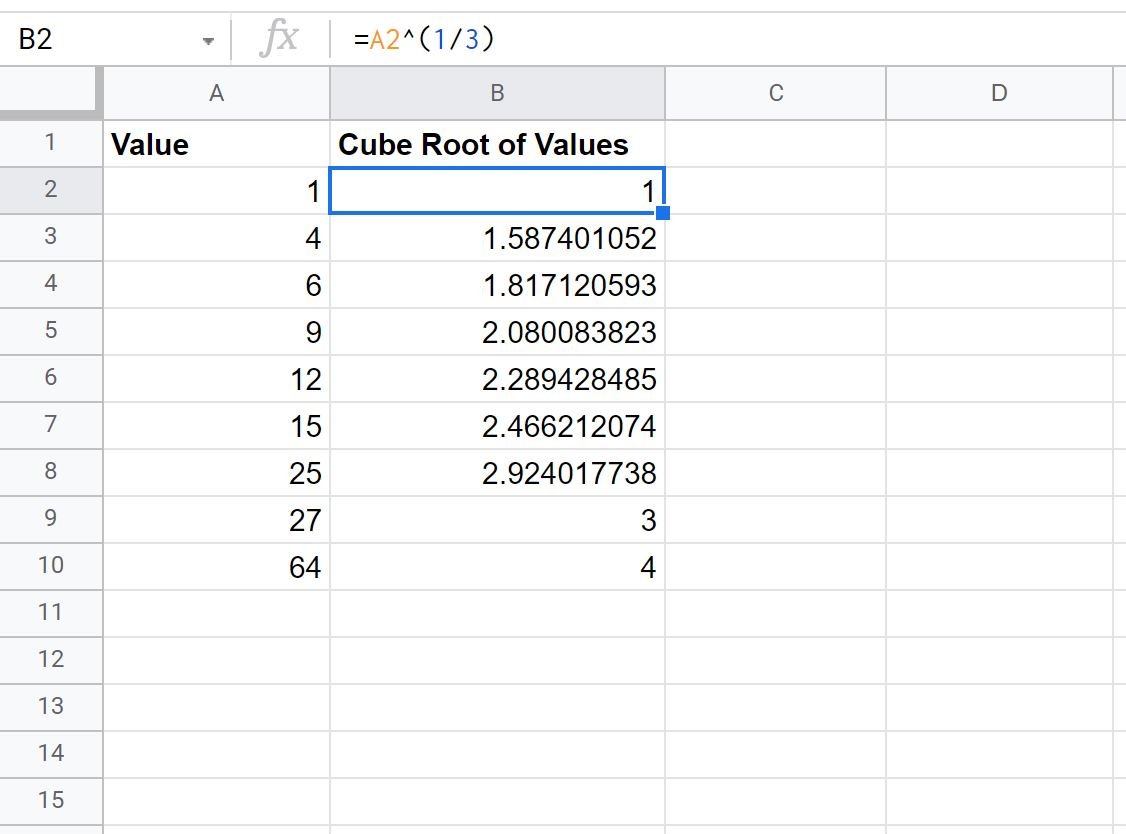1126x834 pixels.
Task: Click the cell labeled Value
Action: coord(216,144)
